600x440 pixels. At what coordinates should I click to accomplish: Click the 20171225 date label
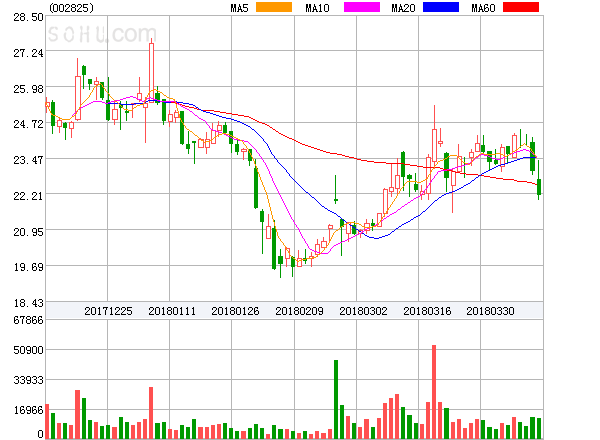pyautogui.click(x=108, y=311)
